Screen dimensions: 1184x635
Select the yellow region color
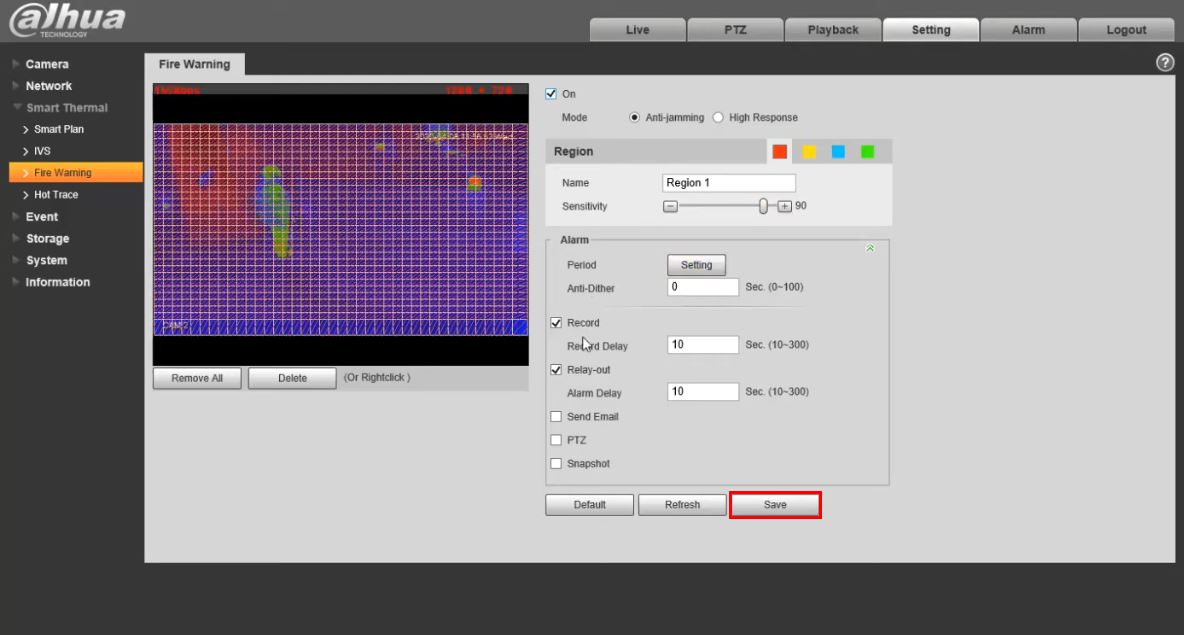point(809,152)
